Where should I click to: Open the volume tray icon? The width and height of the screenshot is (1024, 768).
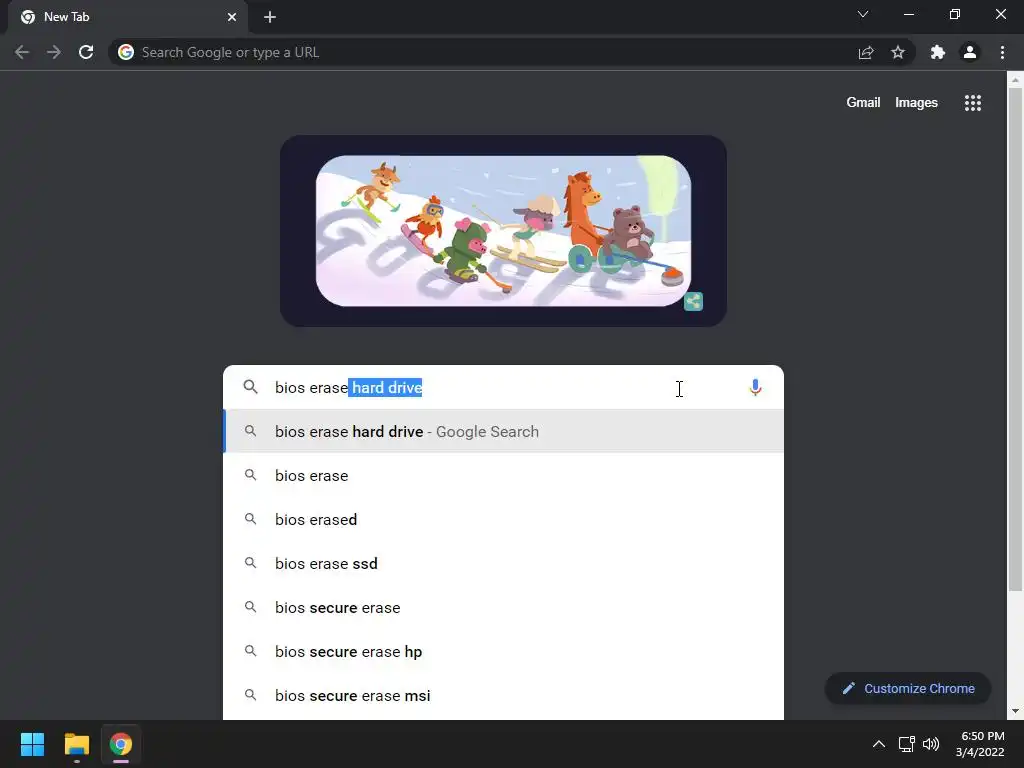coord(931,744)
